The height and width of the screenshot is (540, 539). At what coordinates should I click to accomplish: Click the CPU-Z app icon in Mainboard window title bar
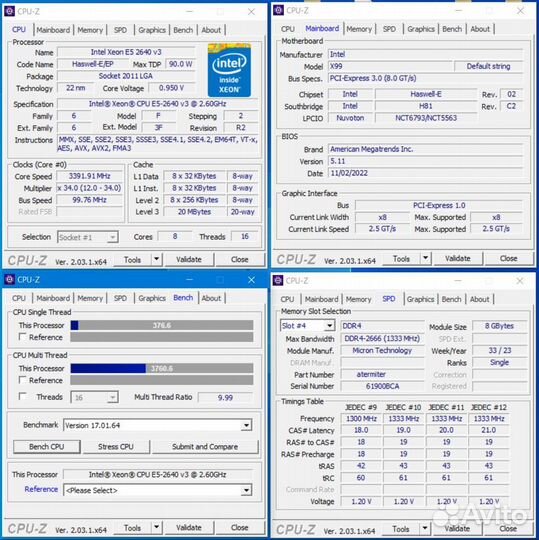[278, 10]
